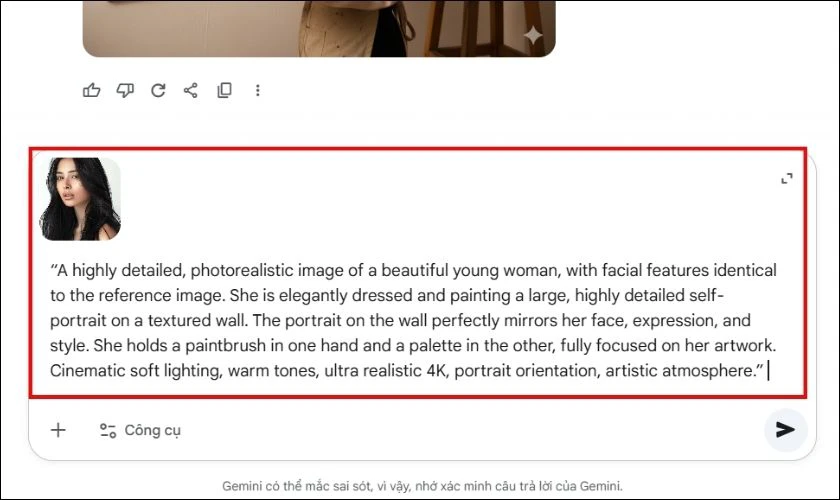Click the word "Cinematic" in the prompt
Image resolution: width=840 pixels, height=500 pixels.
coord(87,370)
